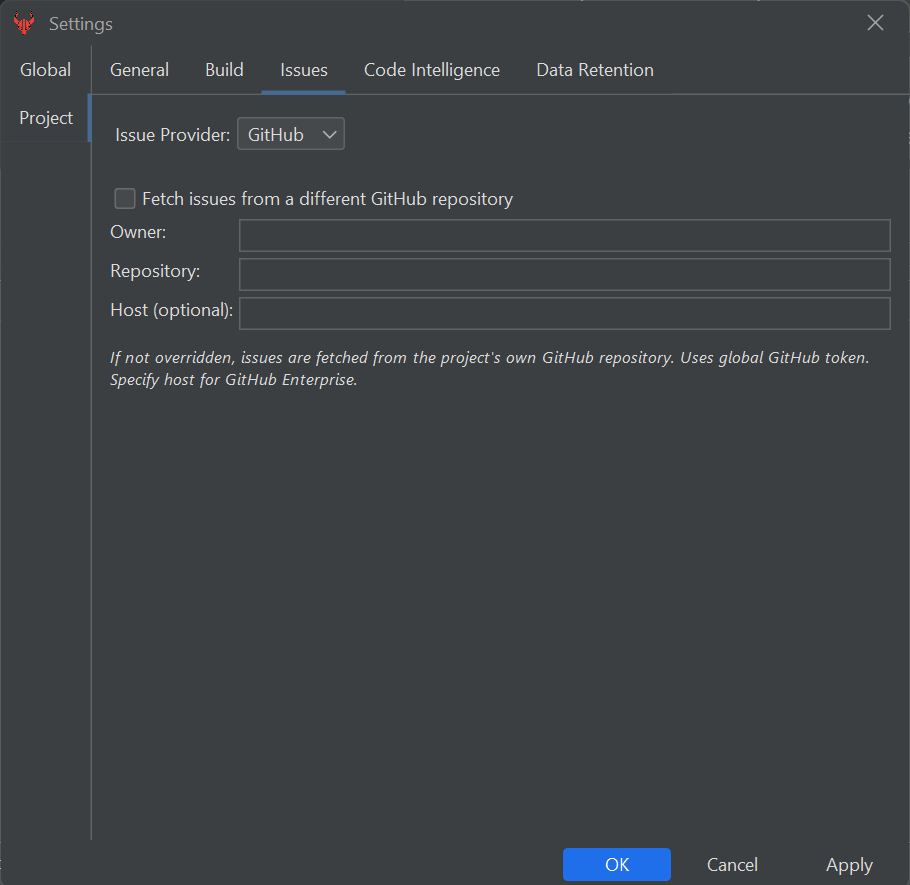Viewport: 910px width, 885px height.
Task: Open the Issue Provider GitHub dropdown
Action: [291, 134]
